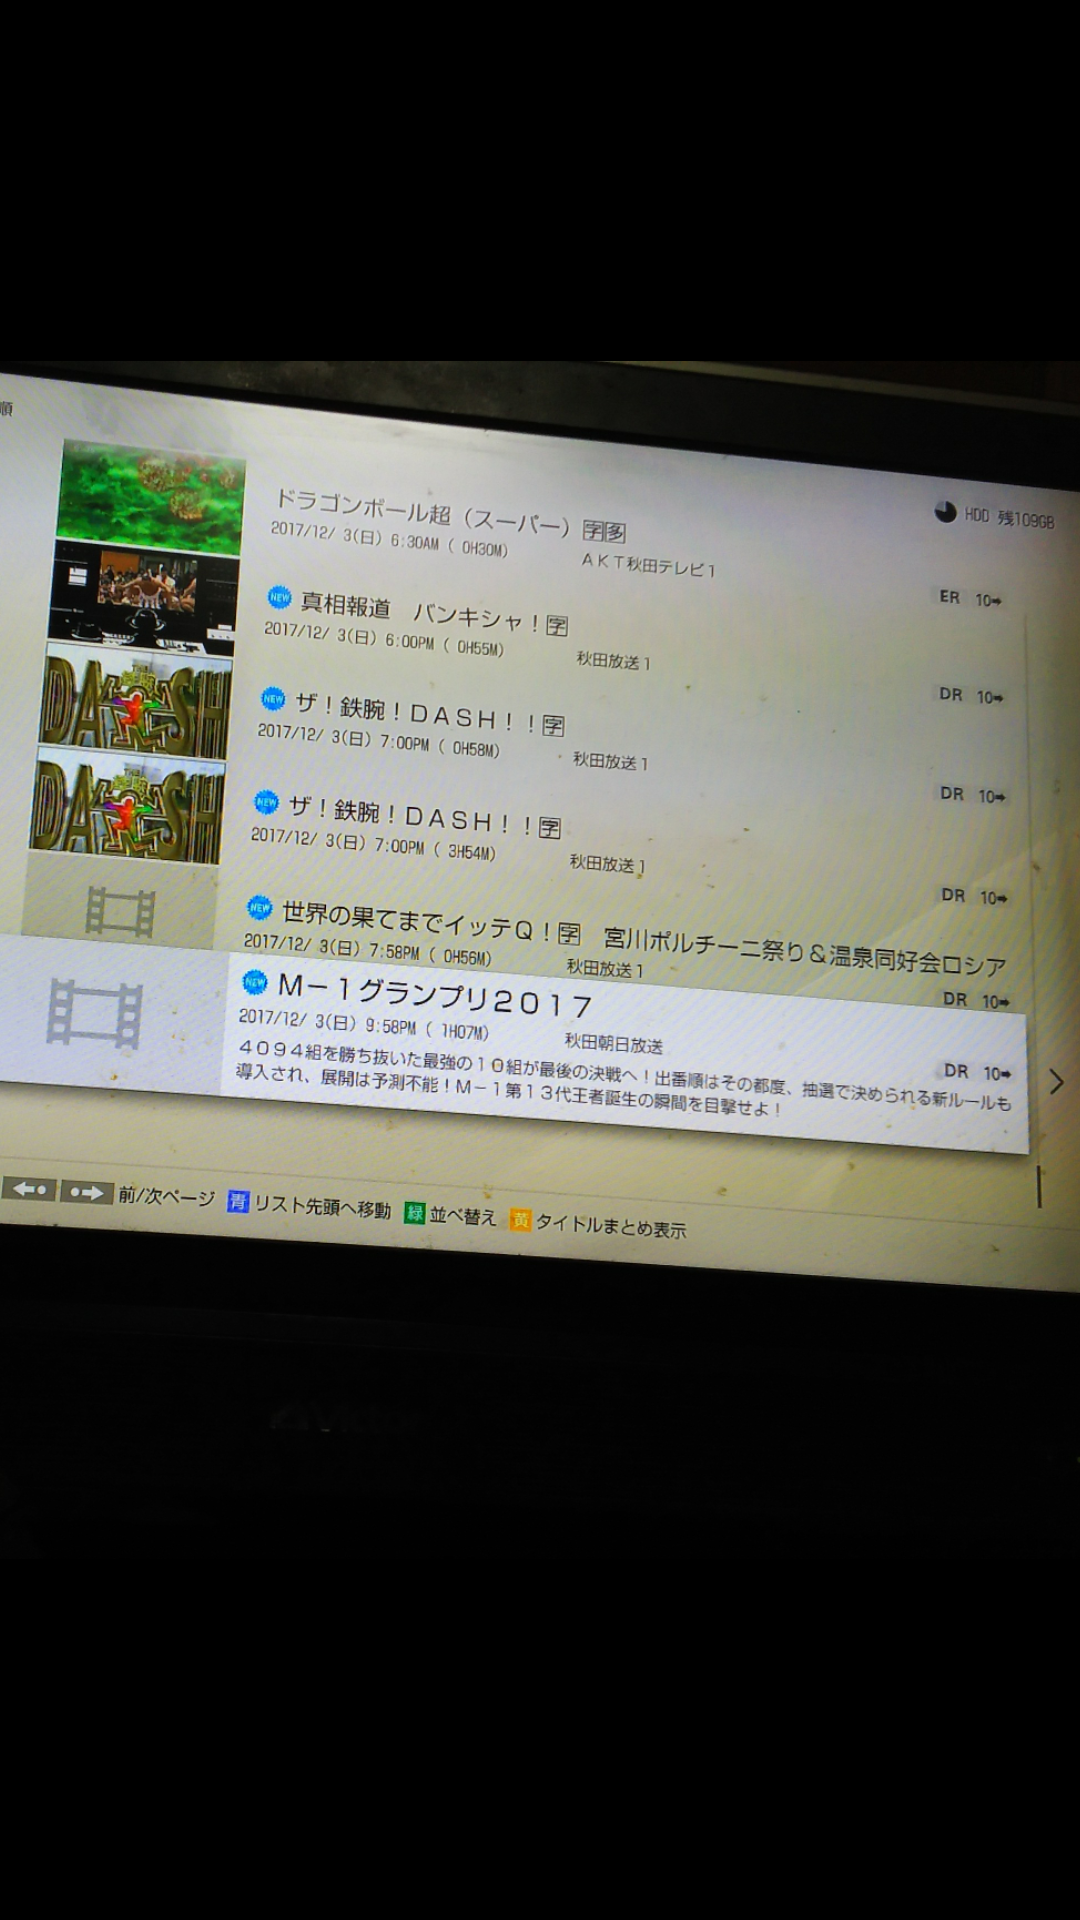Click subtitle 字 icon after DASH 3H54M title

[549, 827]
